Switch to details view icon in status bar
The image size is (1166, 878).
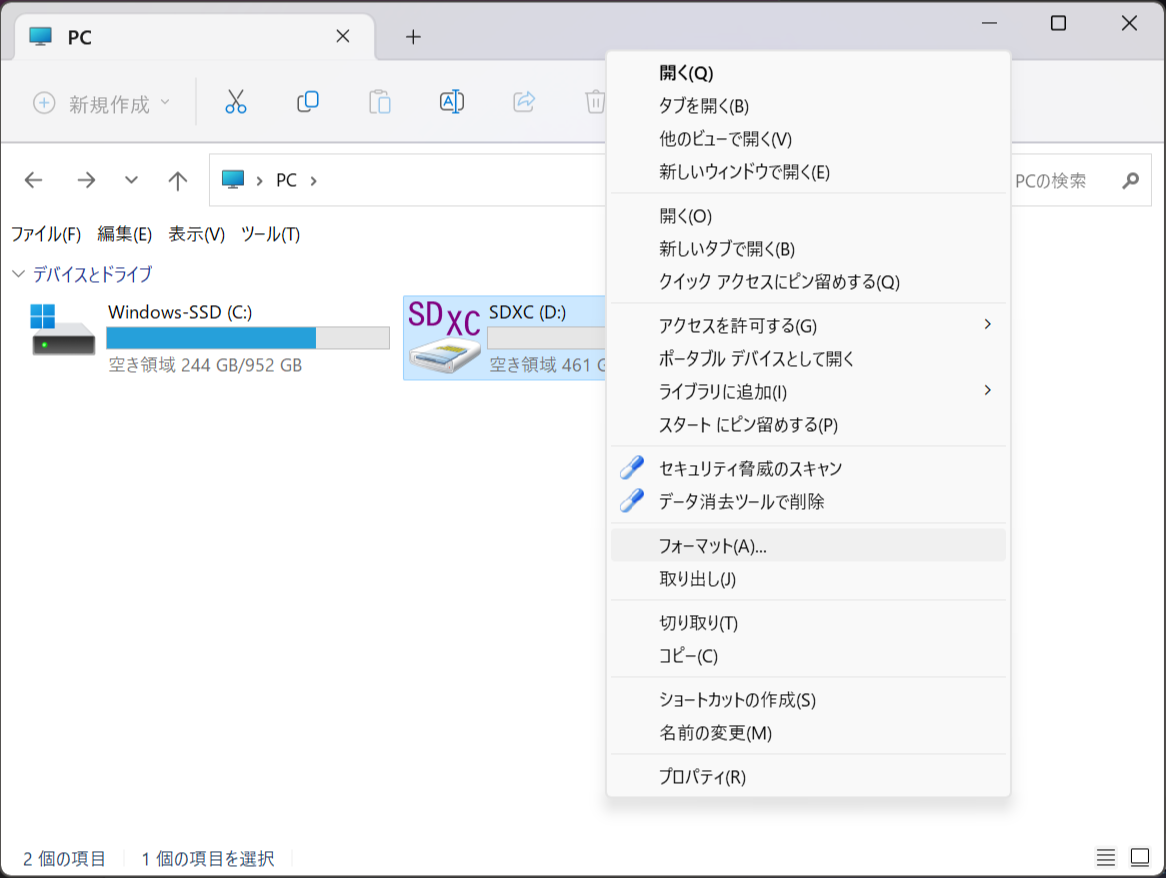click(x=1105, y=858)
